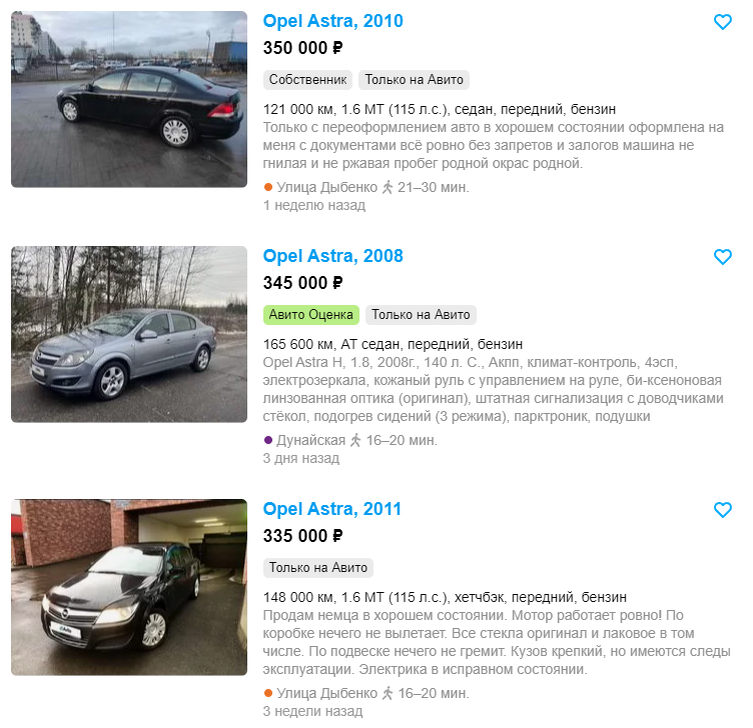
Task: Click Только на Авито badge on 2010 listing
Action: pos(414,80)
